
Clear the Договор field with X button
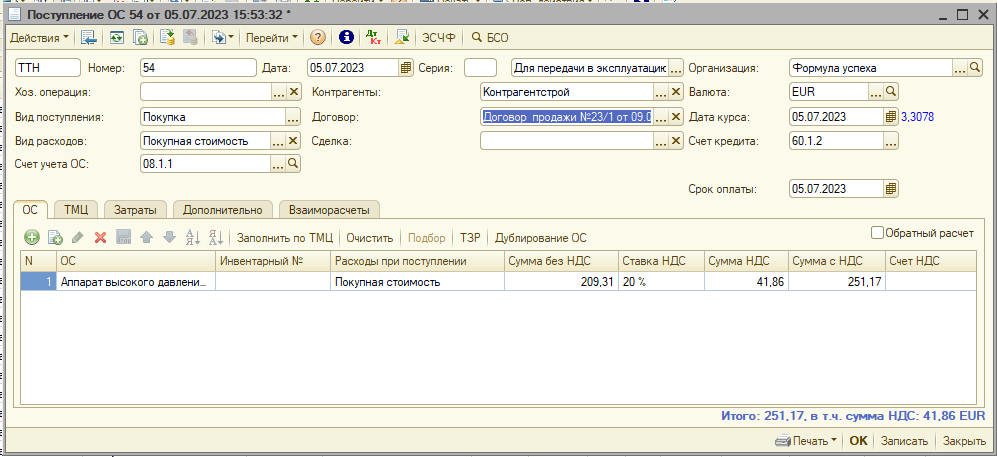point(676,117)
